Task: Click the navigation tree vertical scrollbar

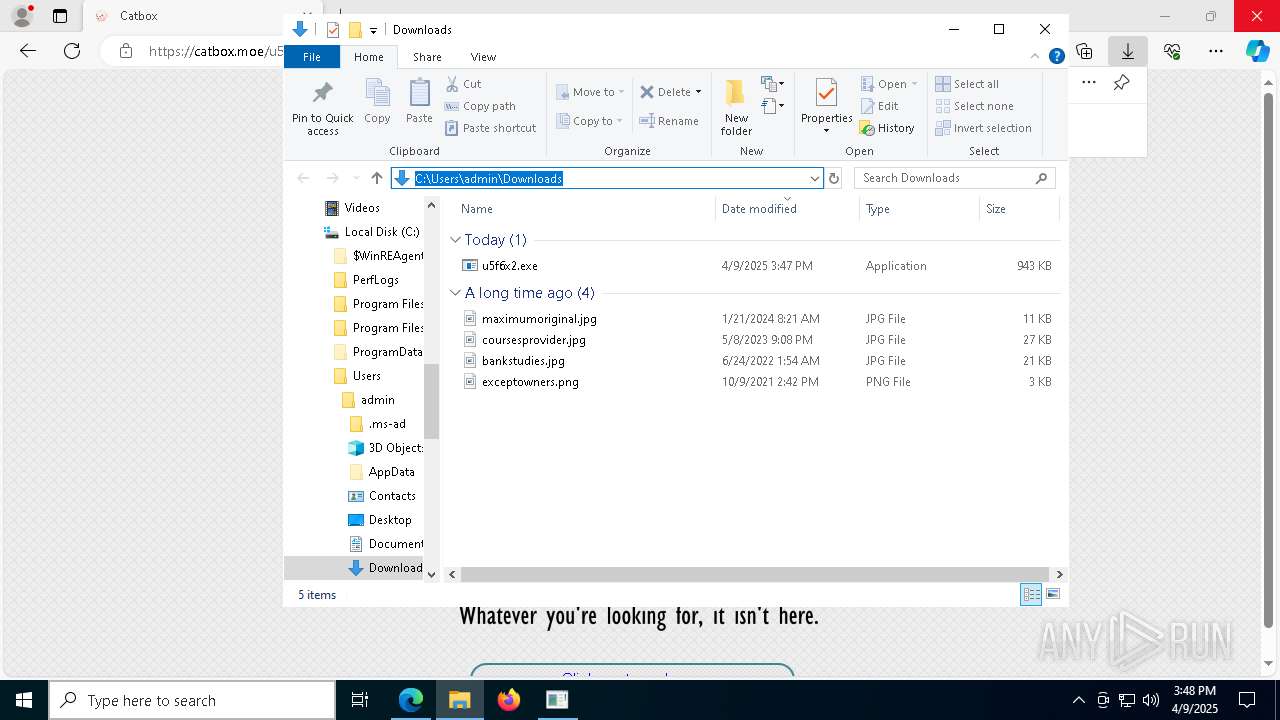Action: (432, 402)
